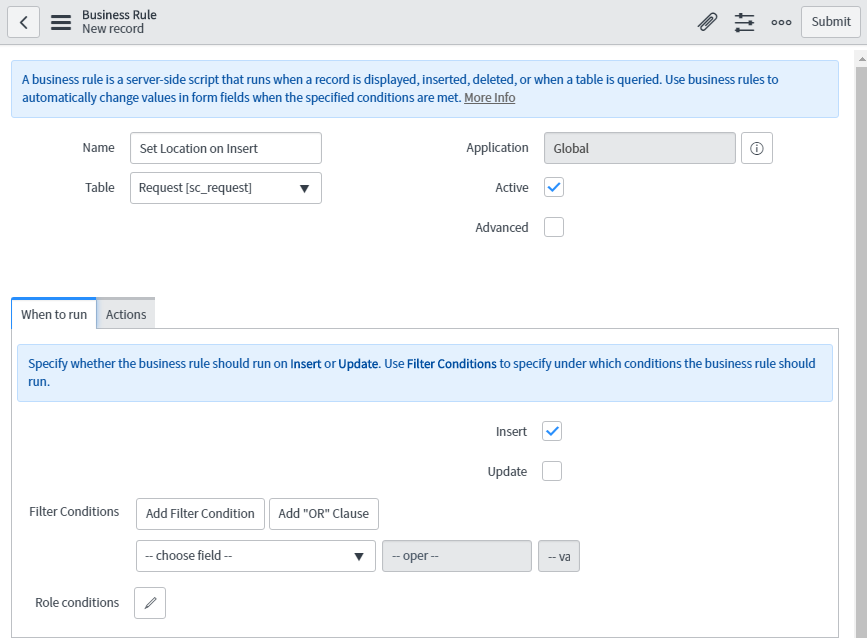Show Application info icon beside Global
The height and width of the screenshot is (638, 867).
tap(756, 148)
